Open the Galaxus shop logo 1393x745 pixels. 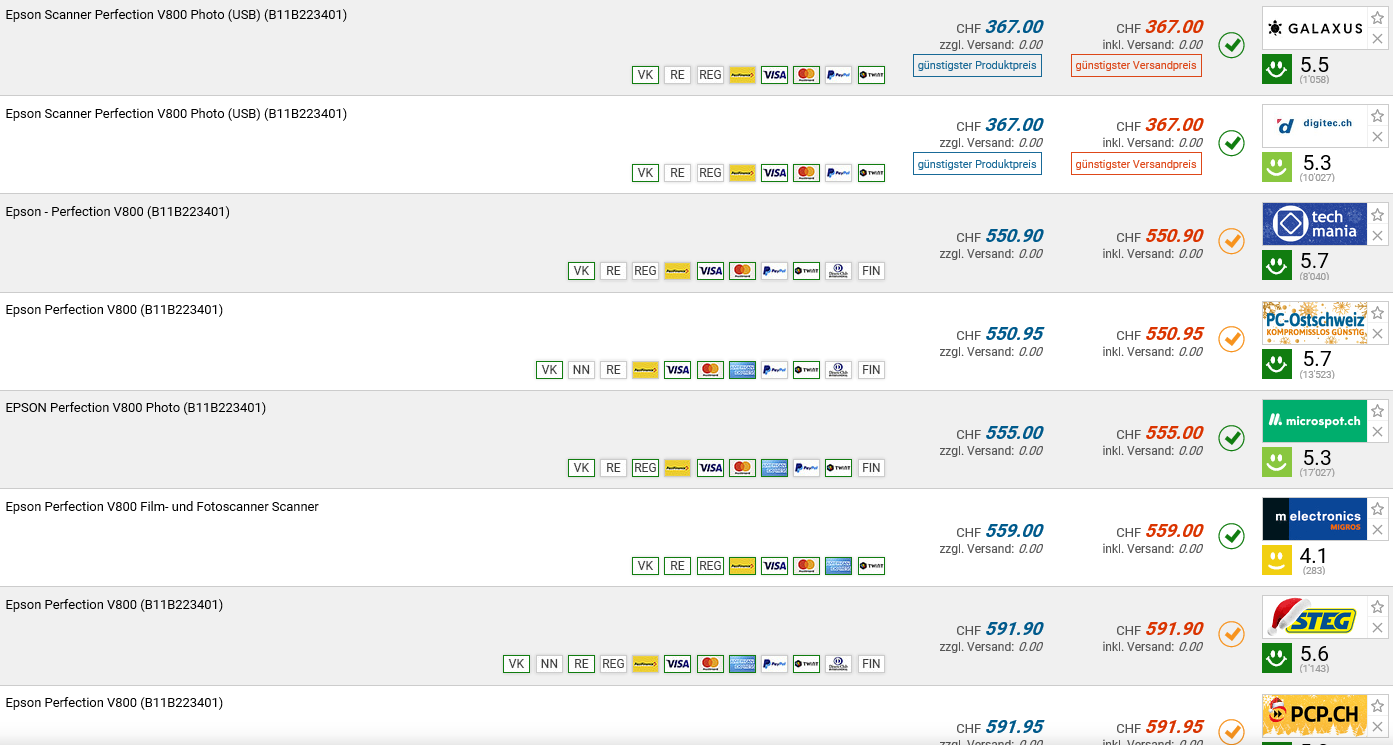click(x=1314, y=28)
